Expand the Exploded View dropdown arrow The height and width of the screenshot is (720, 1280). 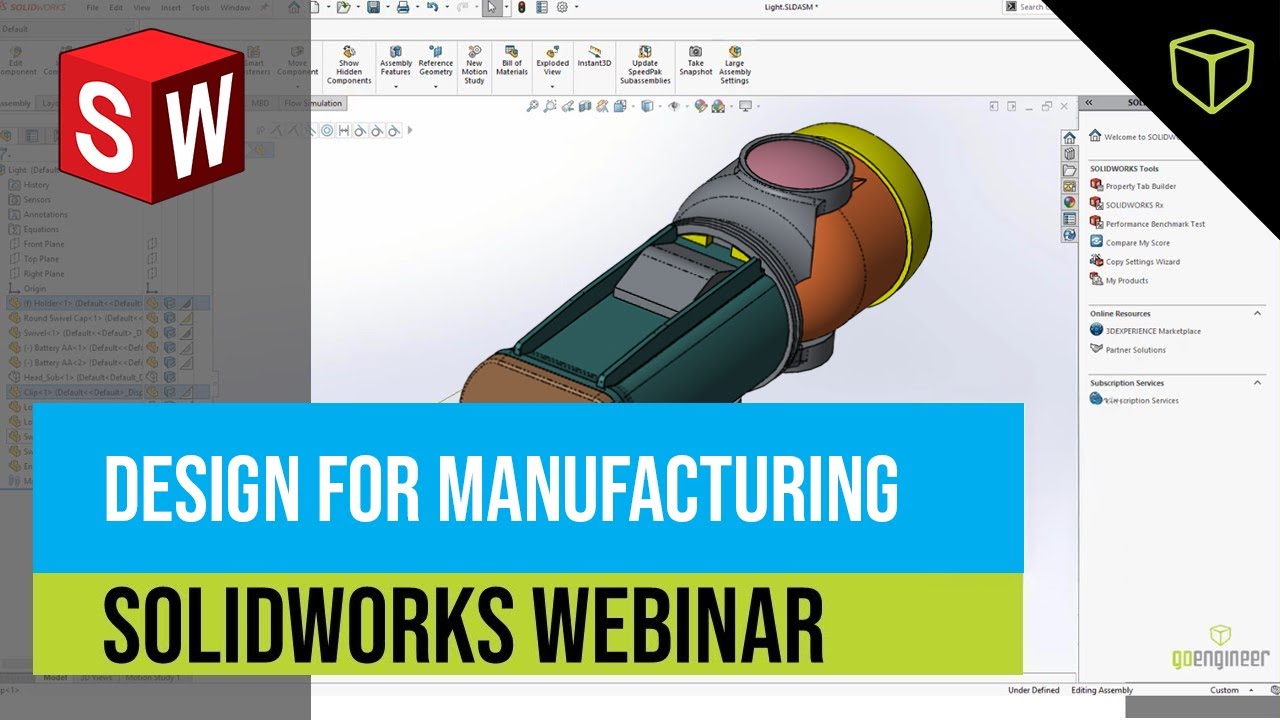pyautogui.click(x=552, y=87)
